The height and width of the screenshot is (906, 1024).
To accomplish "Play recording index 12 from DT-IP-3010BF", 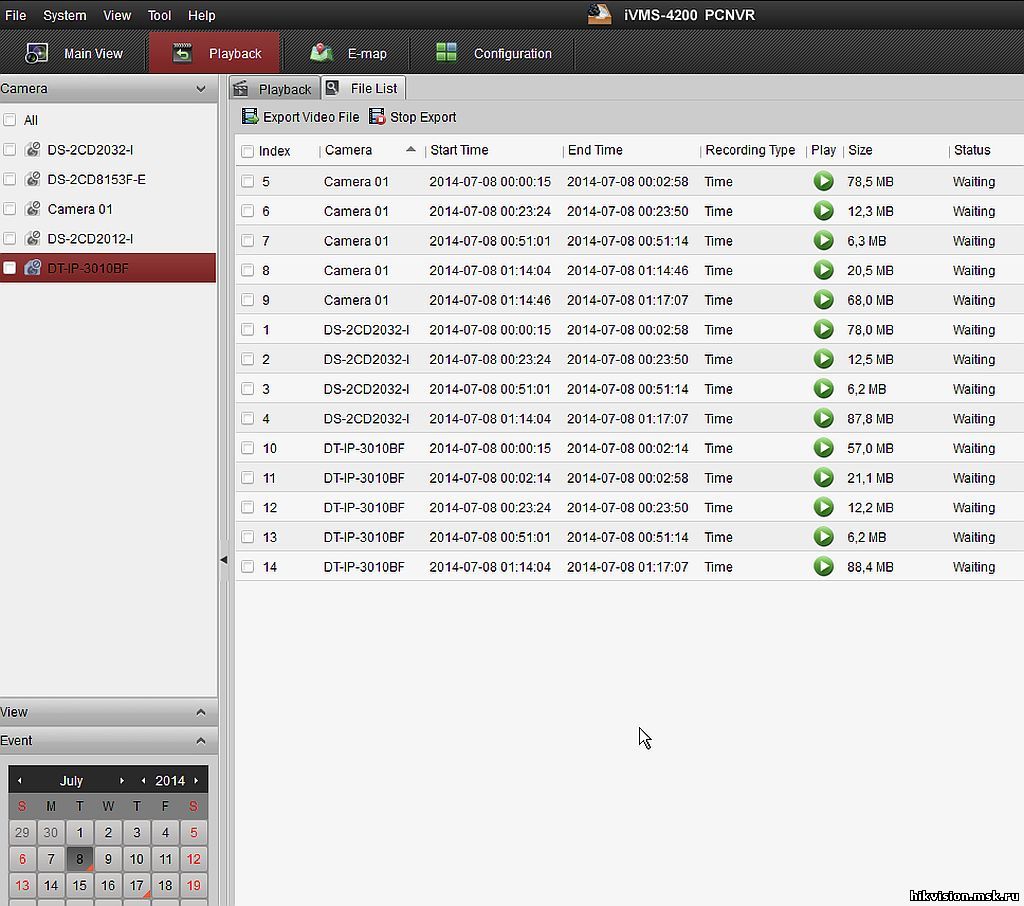I will (824, 507).
